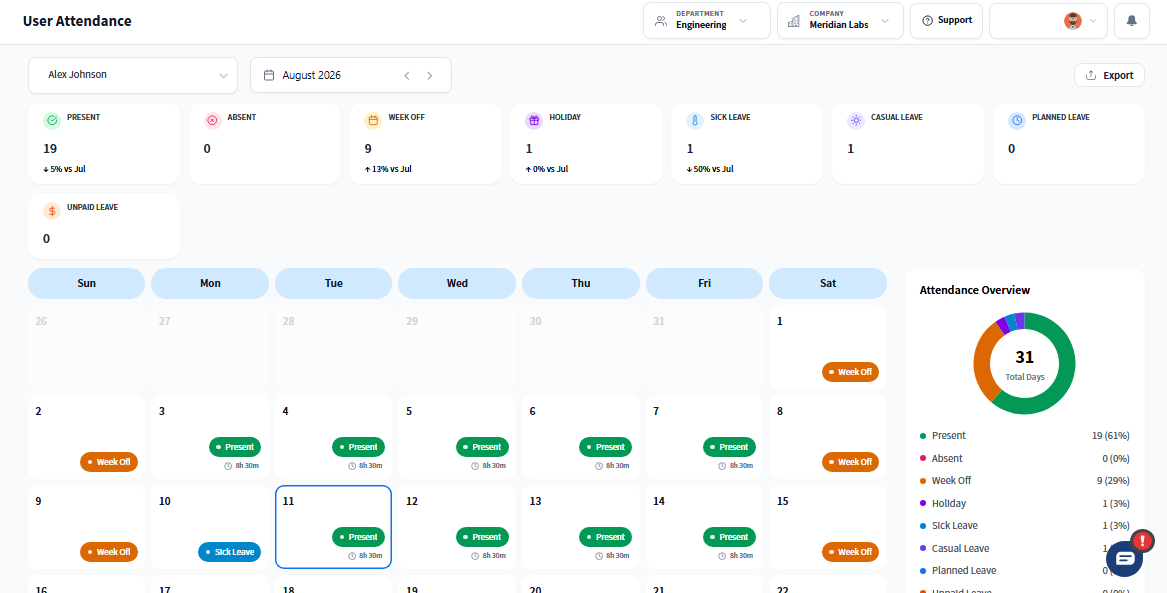The width and height of the screenshot is (1167, 593).
Task: Click the Week Off badge on August 9
Action: (109, 552)
